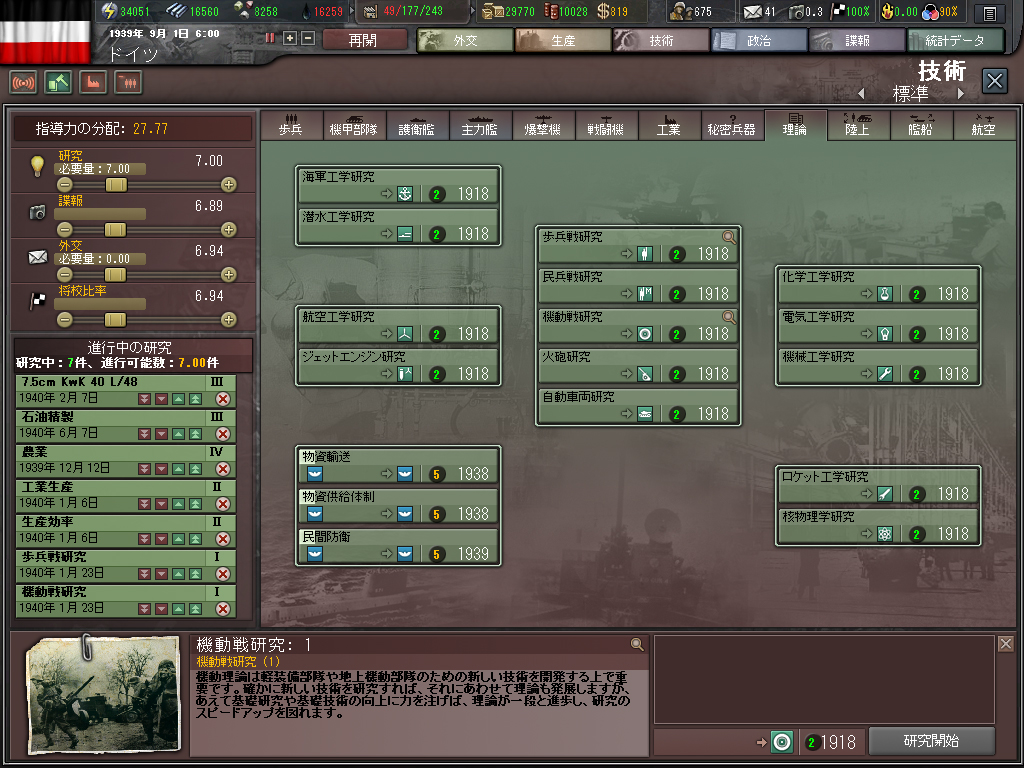This screenshot has width=1024, height=768.
Task: Open the 秘密兵器 tech tab
Action: 731,127
